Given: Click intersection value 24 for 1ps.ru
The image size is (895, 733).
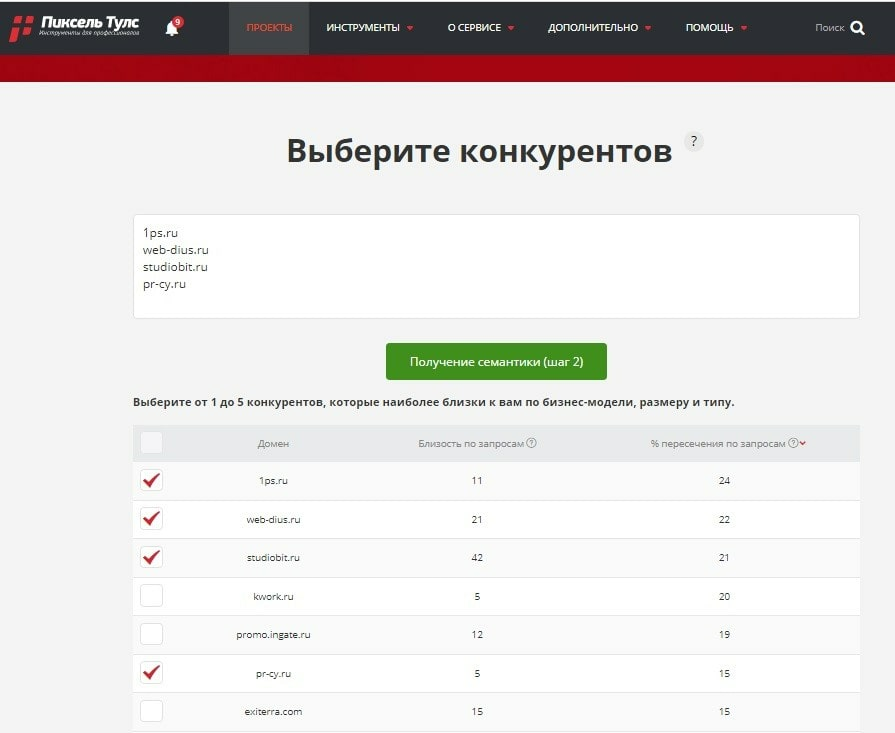Looking at the screenshot, I should click(x=724, y=481).
